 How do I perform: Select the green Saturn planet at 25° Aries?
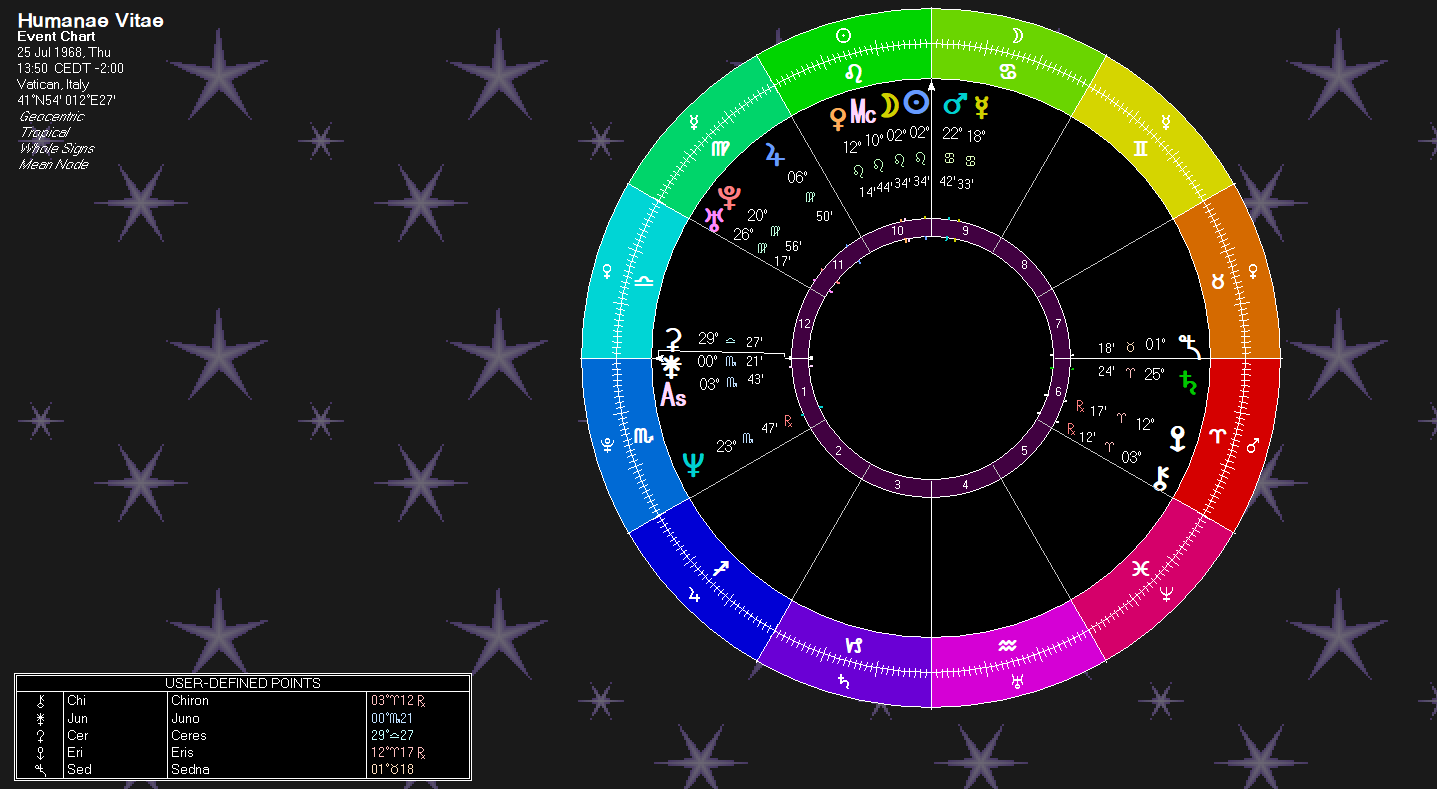coord(1189,381)
